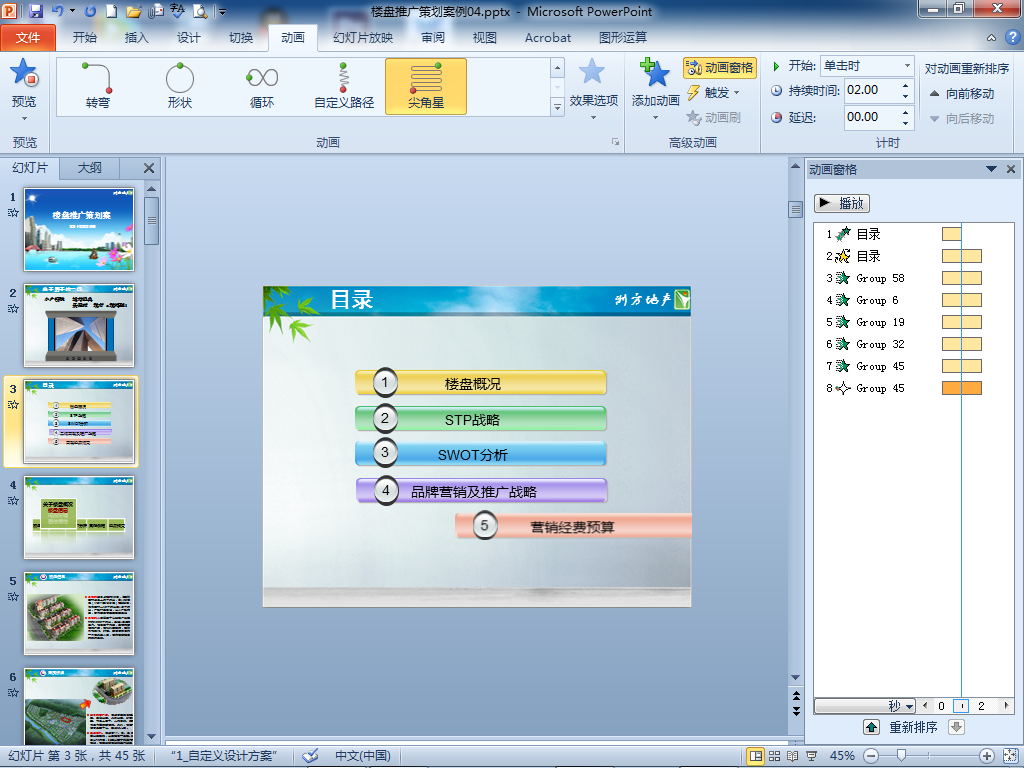
Task: Switch to the 审阅 ribbon tab
Action: (x=432, y=37)
